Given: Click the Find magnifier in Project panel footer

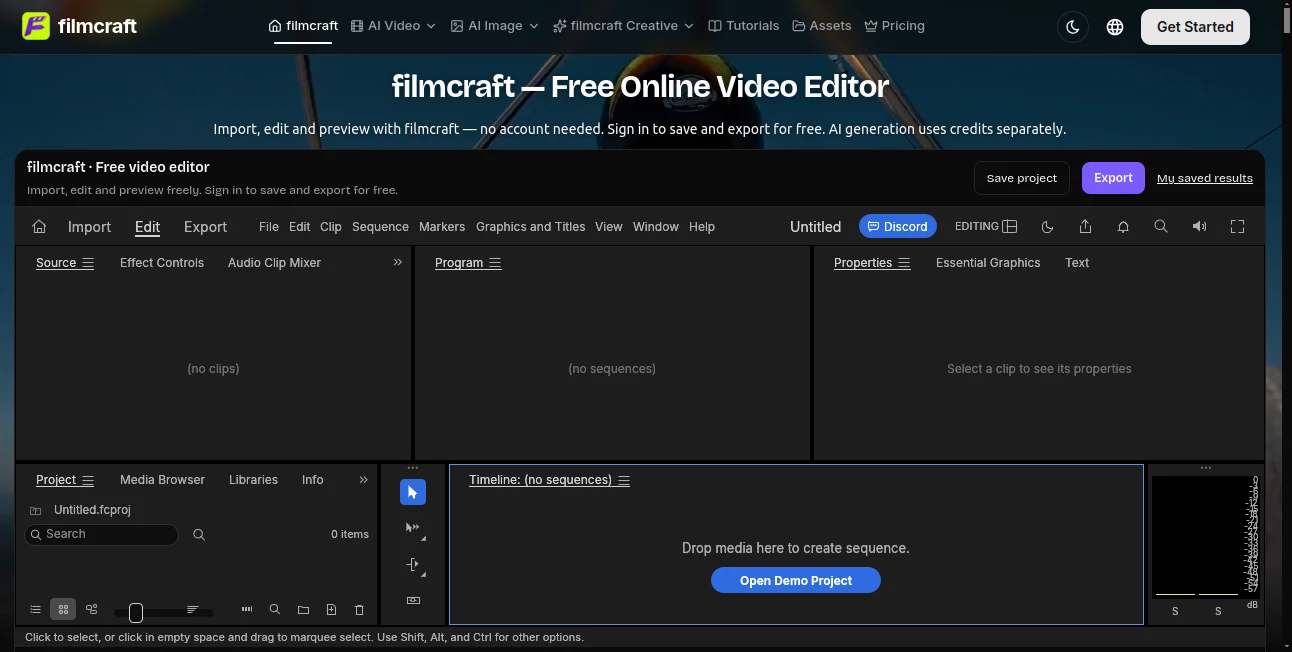Looking at the screenshot, I should 275,609.
